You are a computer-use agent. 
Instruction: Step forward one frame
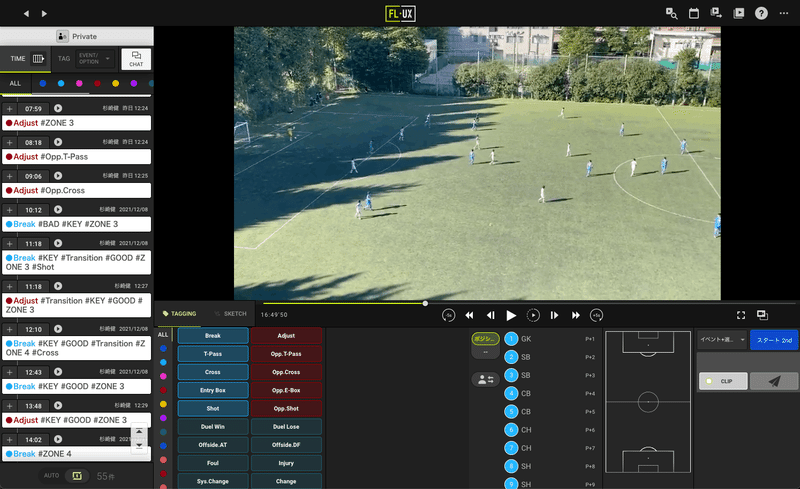coord(554,315)
